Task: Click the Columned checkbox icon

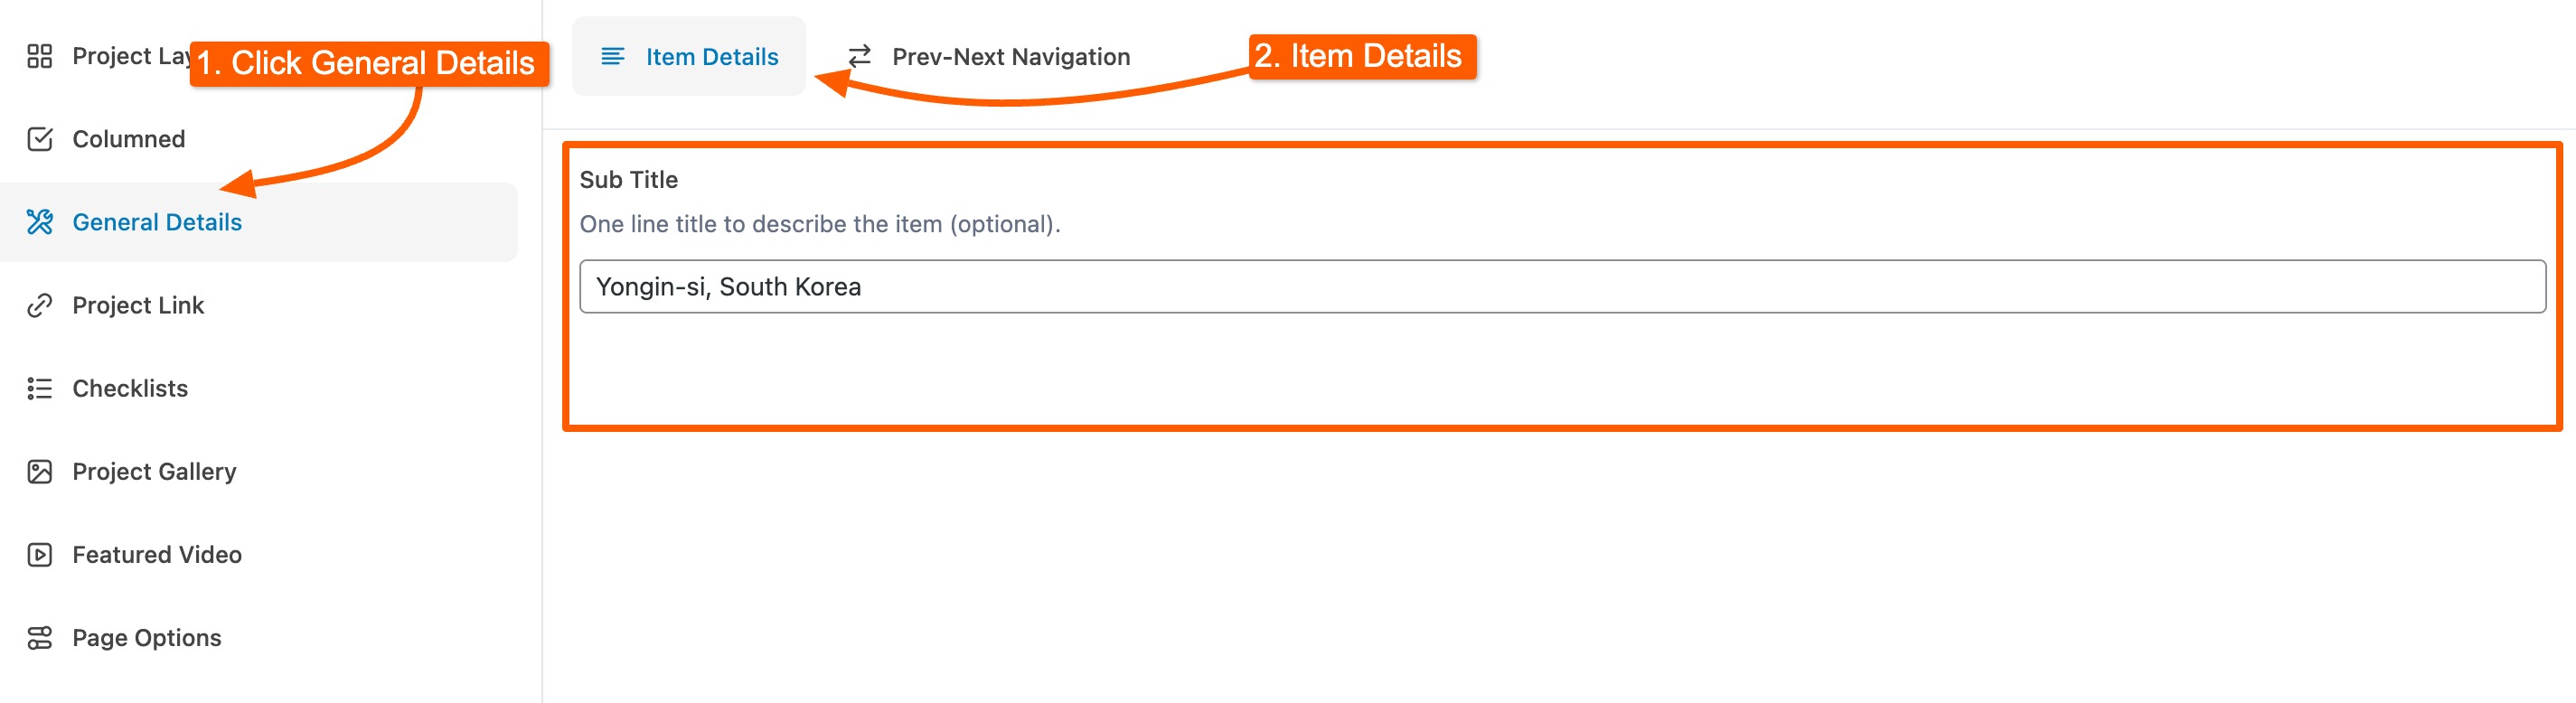Action: pyautogui.click(x=39, y=139)
